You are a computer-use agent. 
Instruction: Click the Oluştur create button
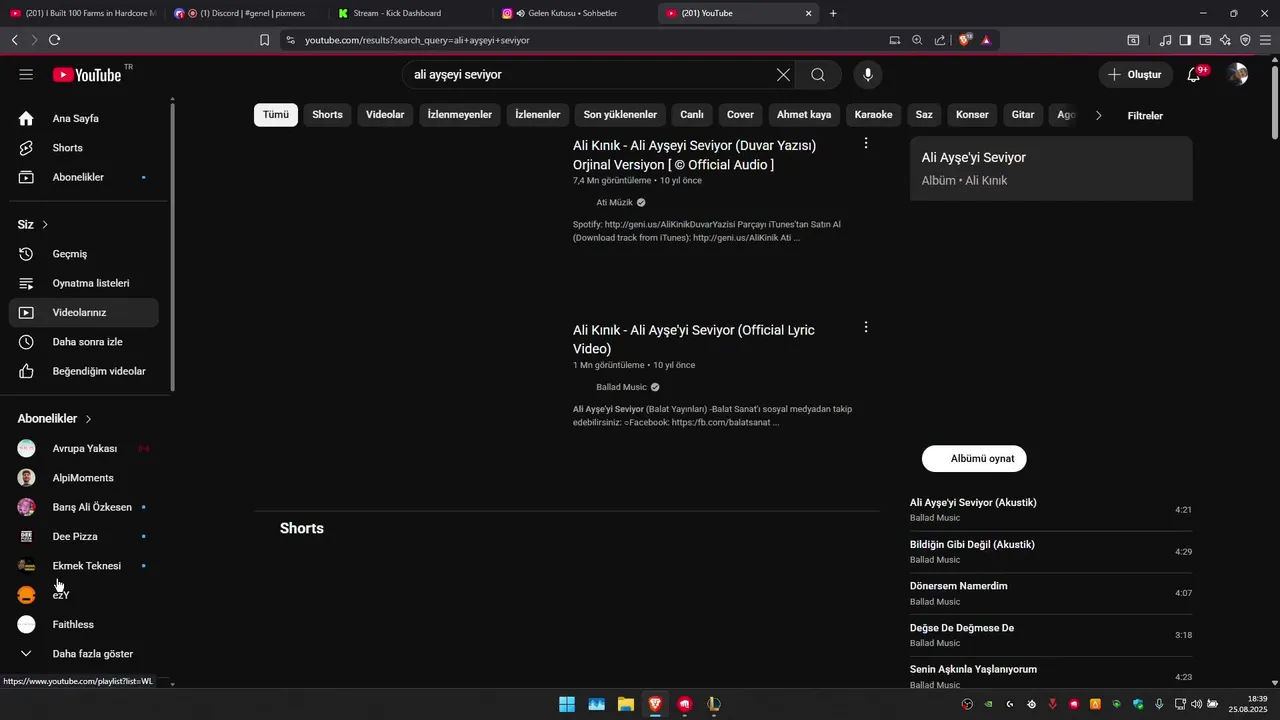point(1135,75)
